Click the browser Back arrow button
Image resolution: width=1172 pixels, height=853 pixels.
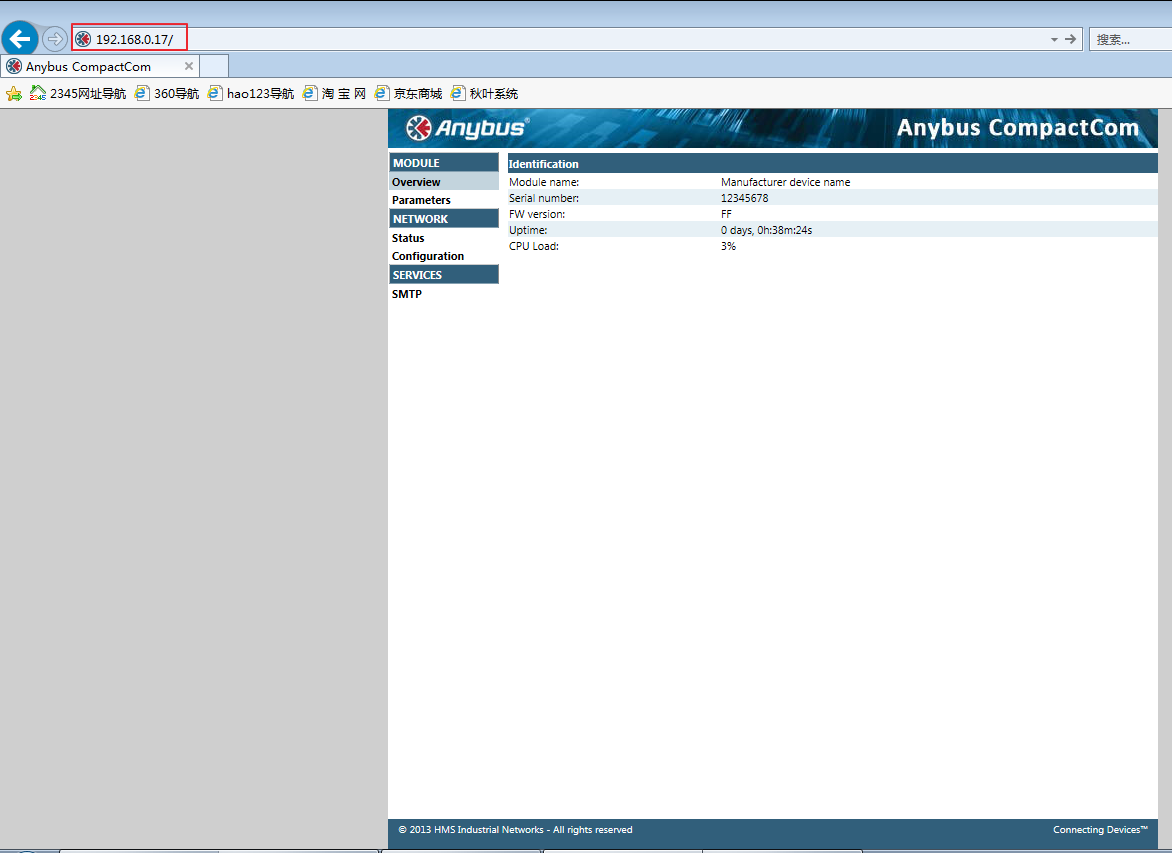coord(20,39)
